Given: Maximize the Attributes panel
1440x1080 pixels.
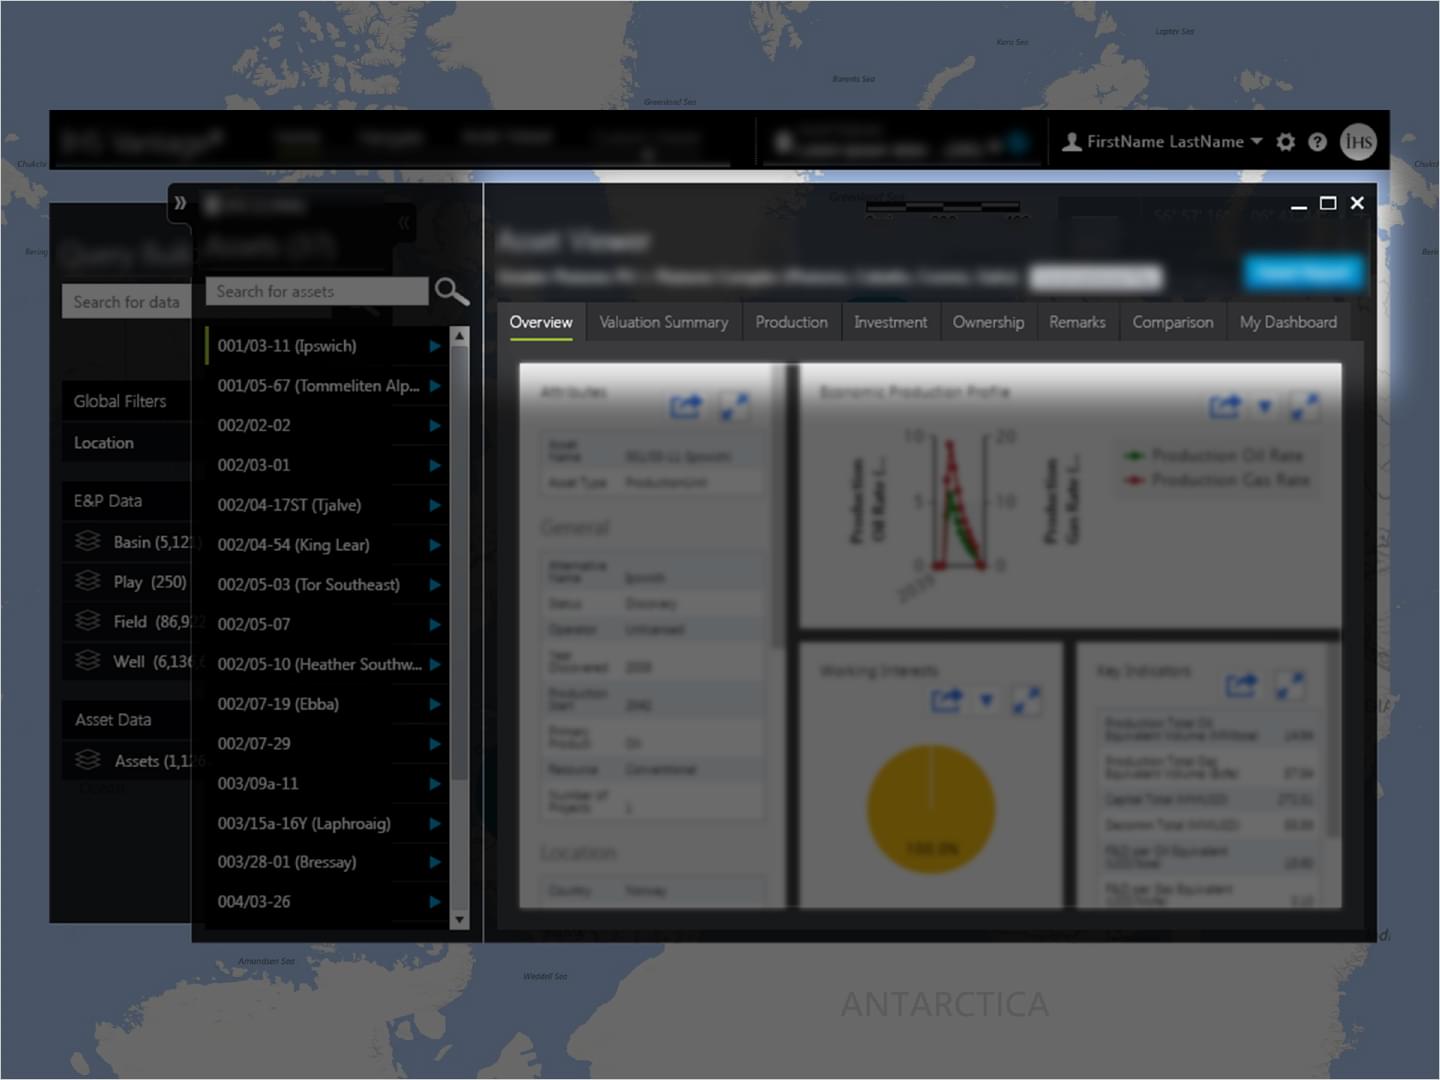Looking at the screenshot, I should pos(735,406).
